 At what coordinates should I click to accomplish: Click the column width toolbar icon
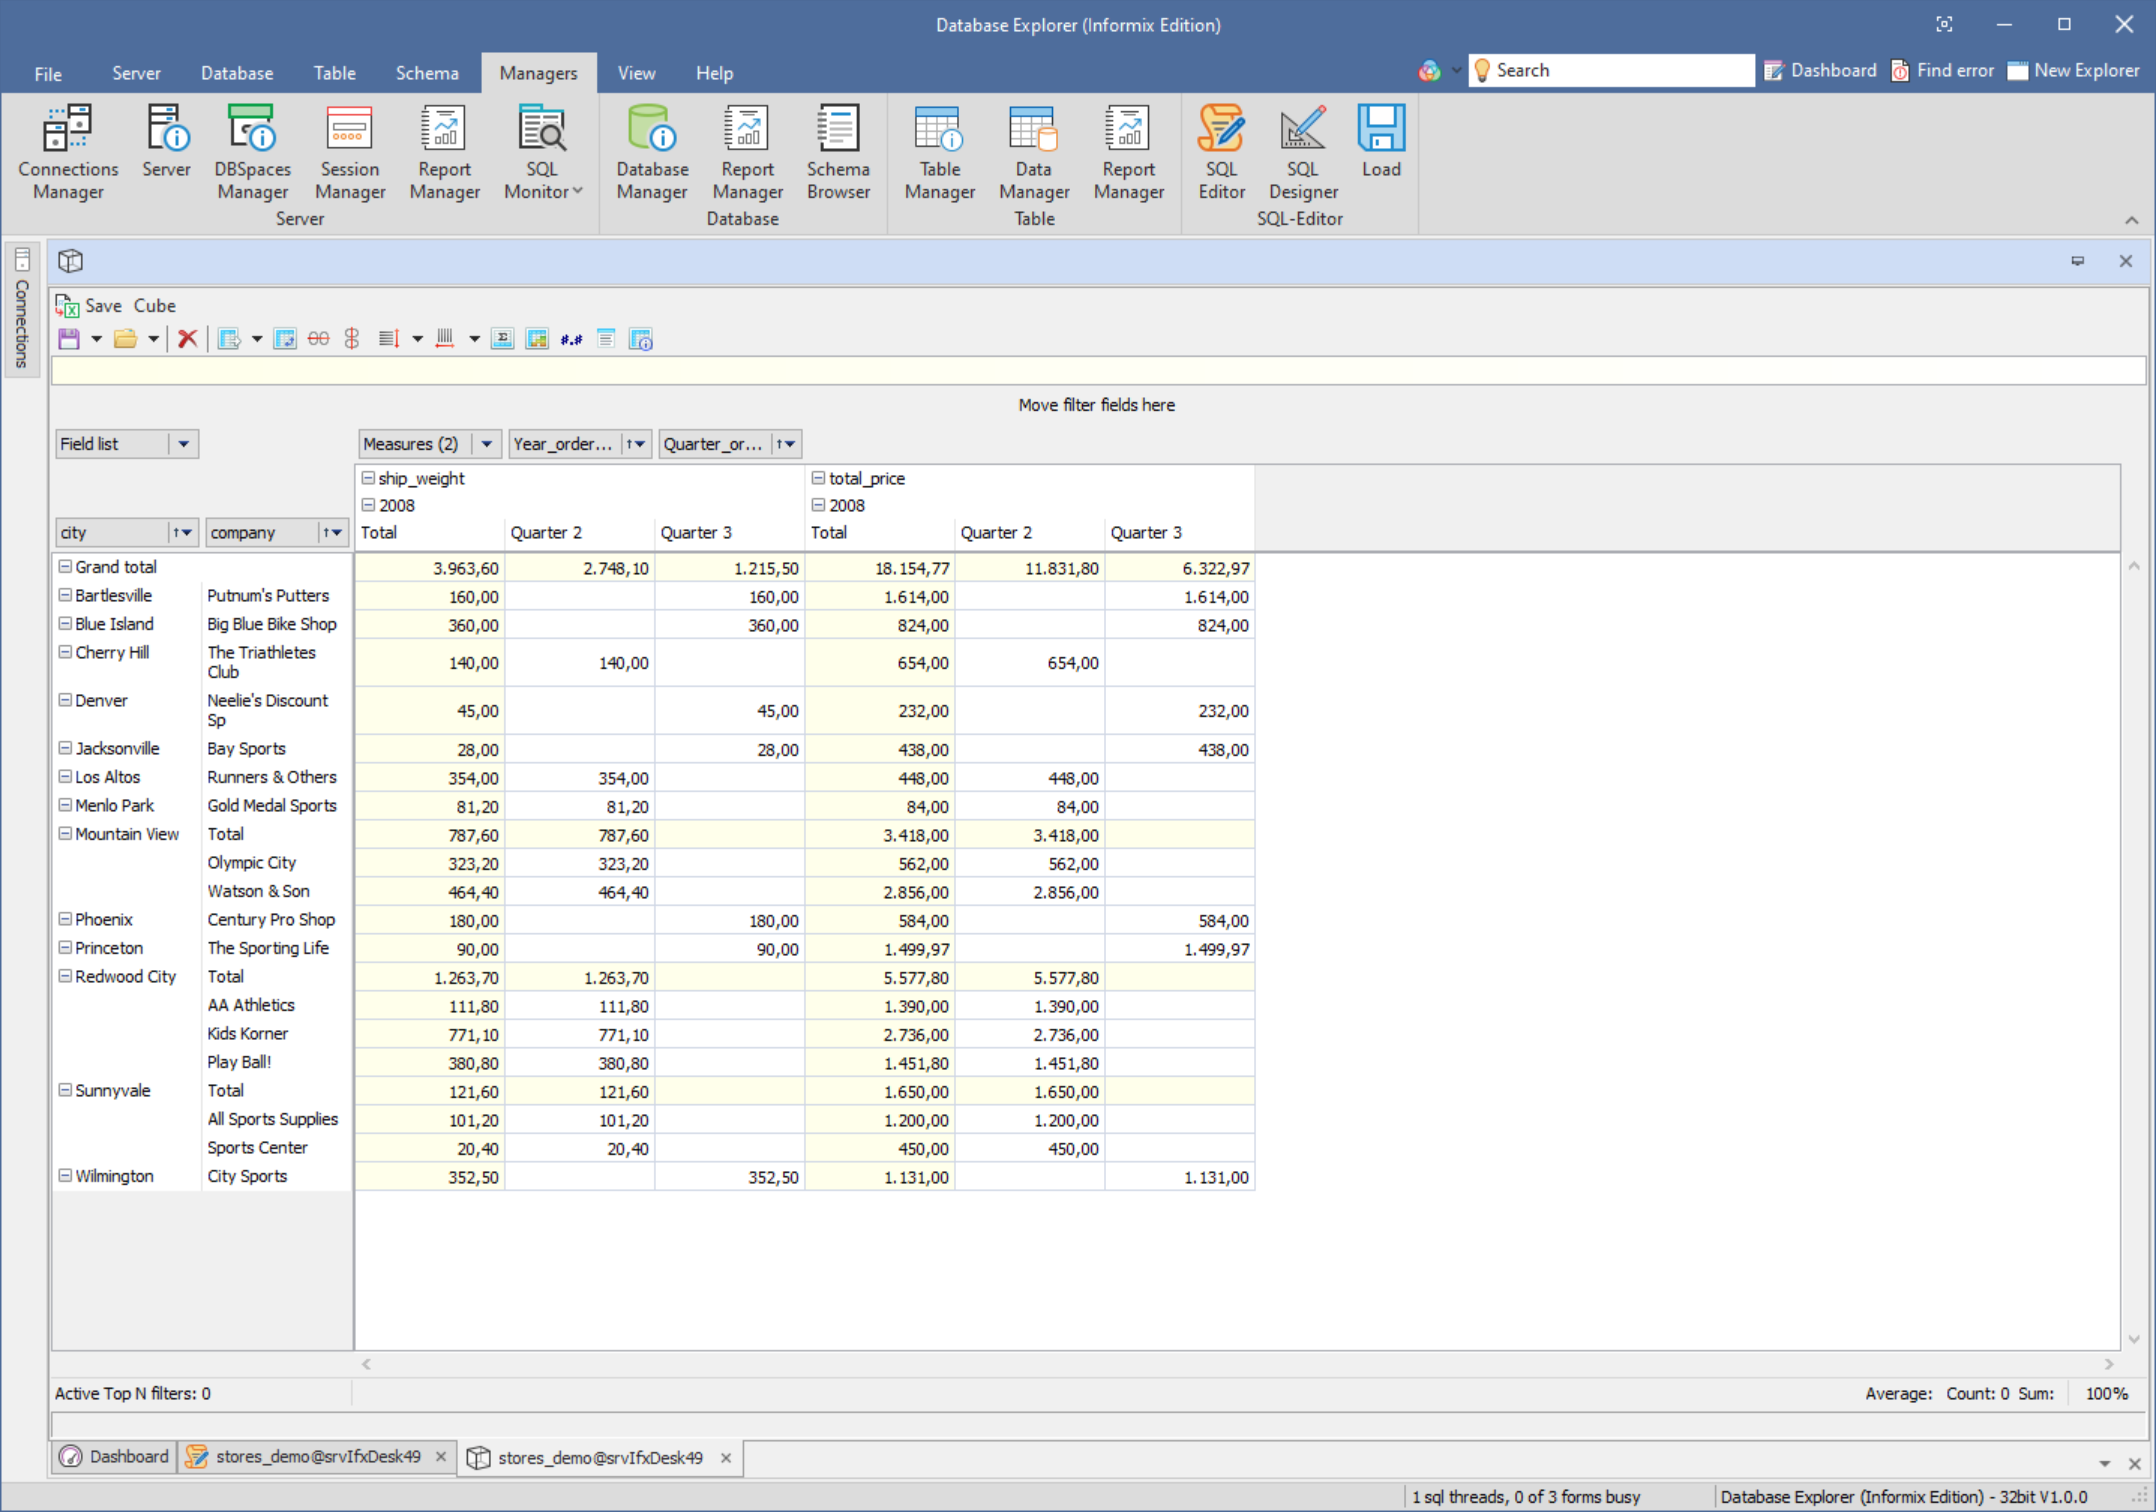pos(445,339)
